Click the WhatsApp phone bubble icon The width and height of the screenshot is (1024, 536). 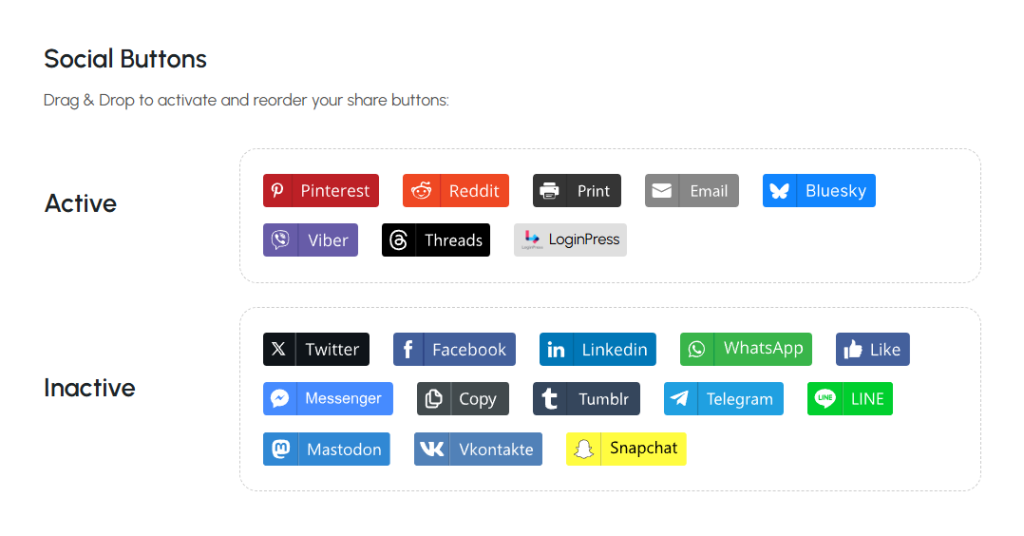[696, 349]
